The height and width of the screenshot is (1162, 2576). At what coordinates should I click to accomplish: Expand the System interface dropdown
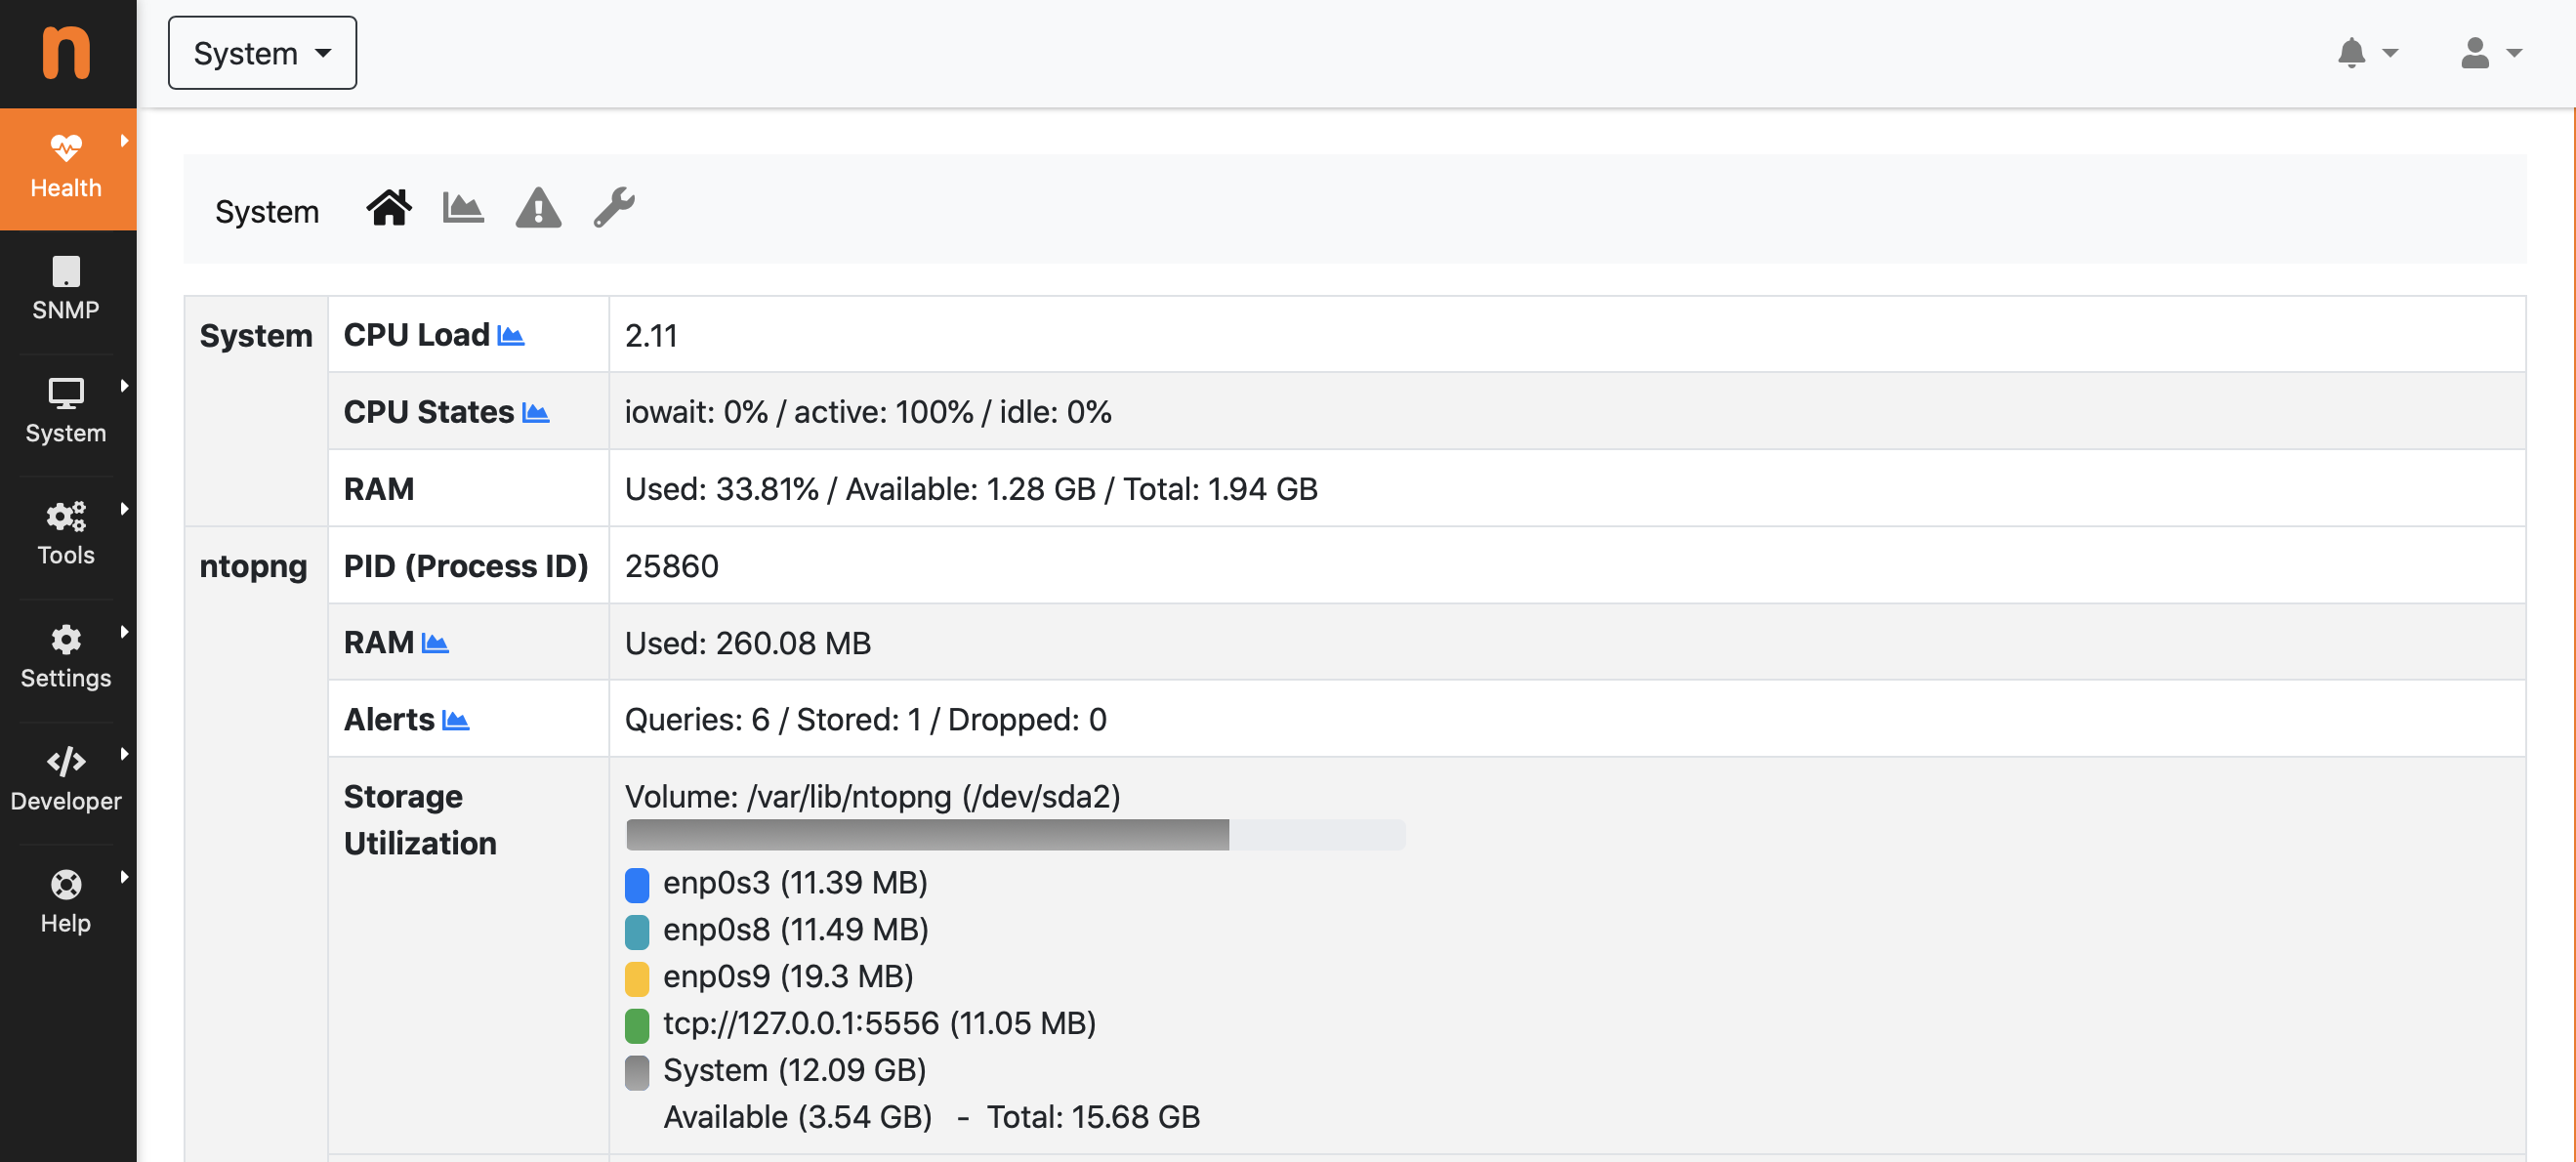262,53
